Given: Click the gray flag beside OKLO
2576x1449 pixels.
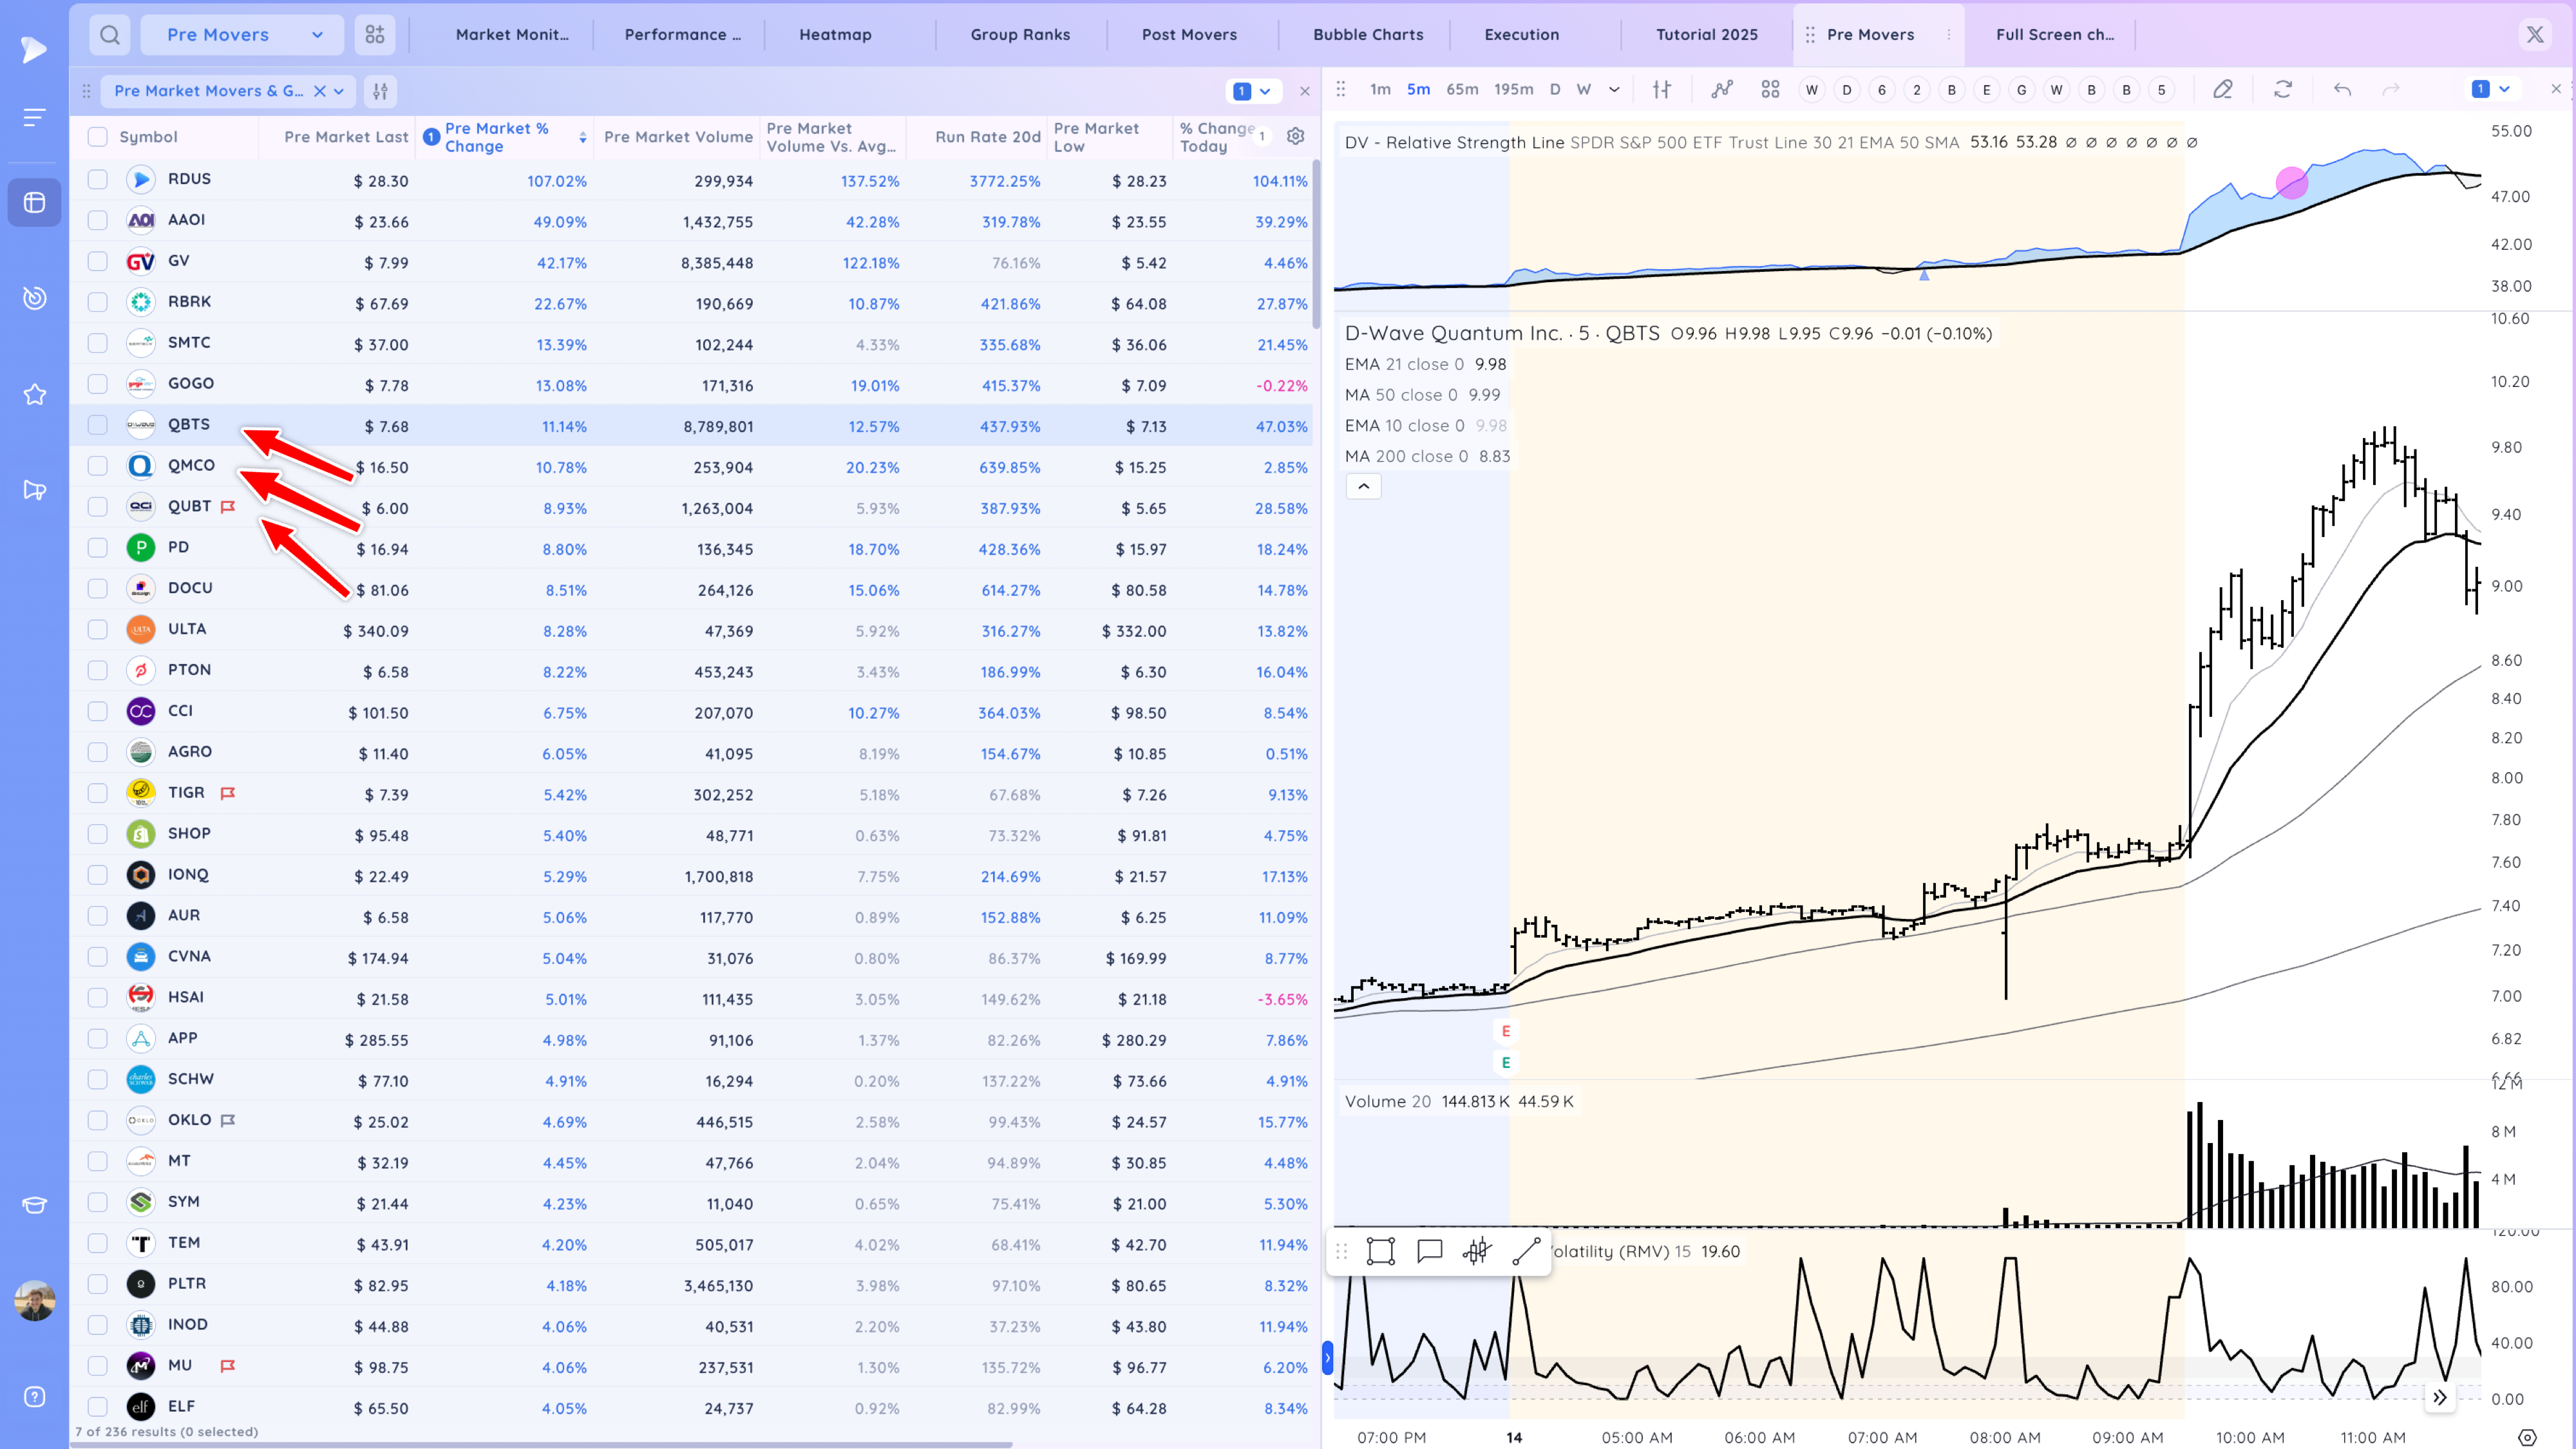Looking at the screenshot, I should pos(228,1120).
